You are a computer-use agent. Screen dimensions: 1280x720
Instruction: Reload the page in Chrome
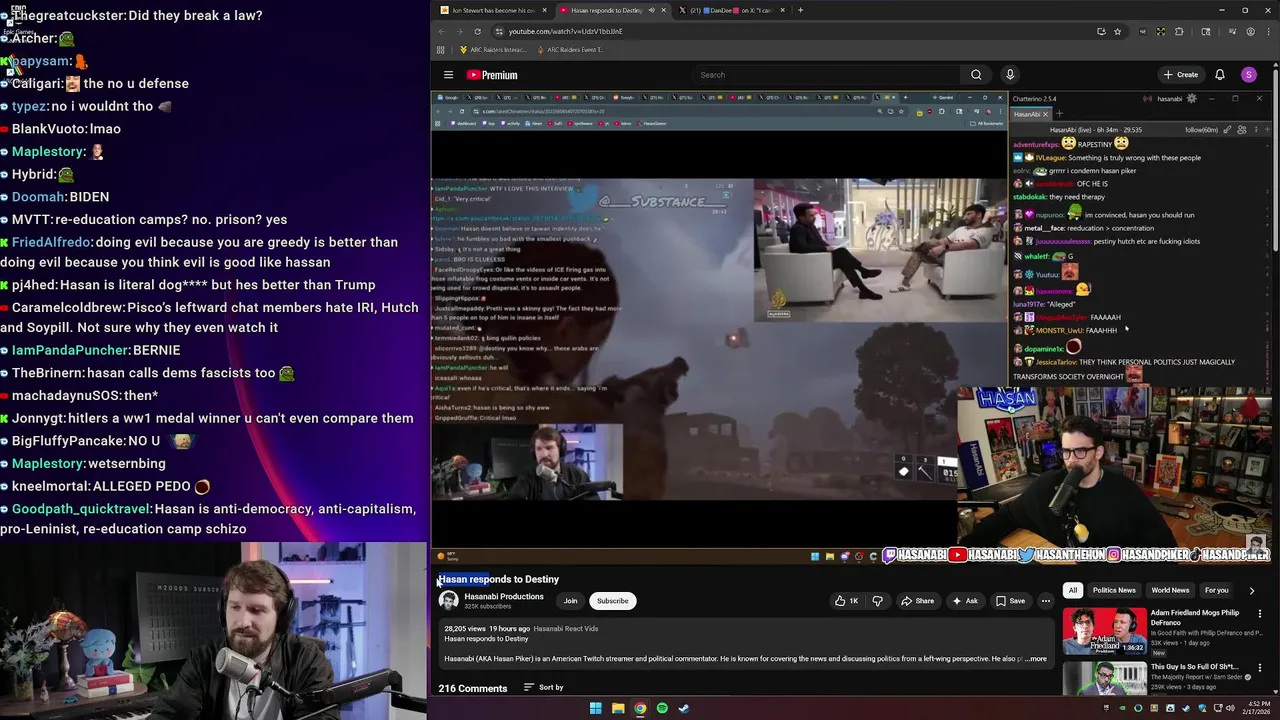pos(477,31)
